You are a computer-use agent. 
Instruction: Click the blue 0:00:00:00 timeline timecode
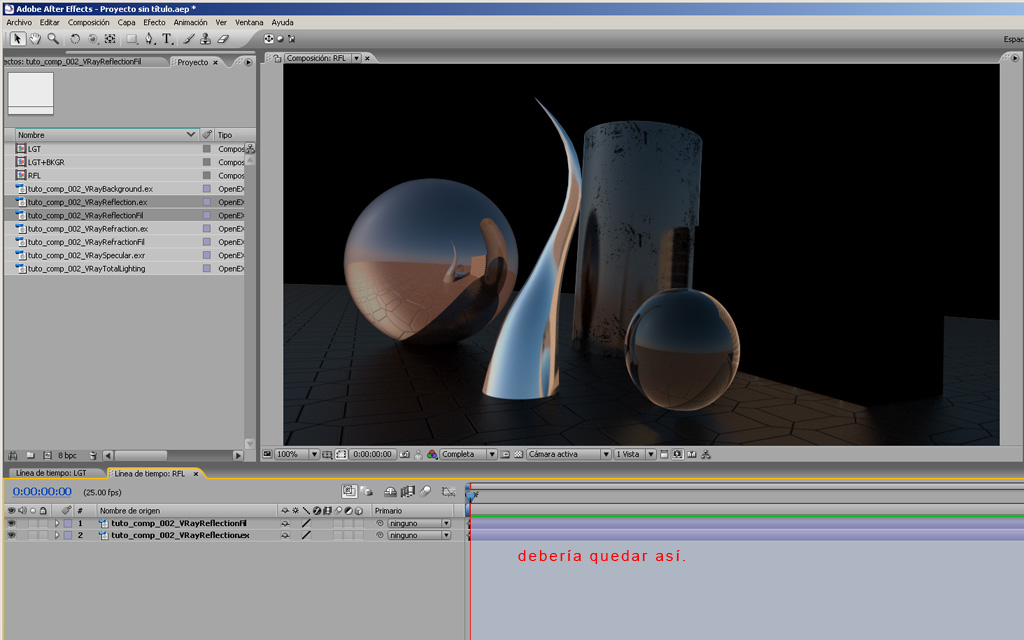(x=42, y=491)
